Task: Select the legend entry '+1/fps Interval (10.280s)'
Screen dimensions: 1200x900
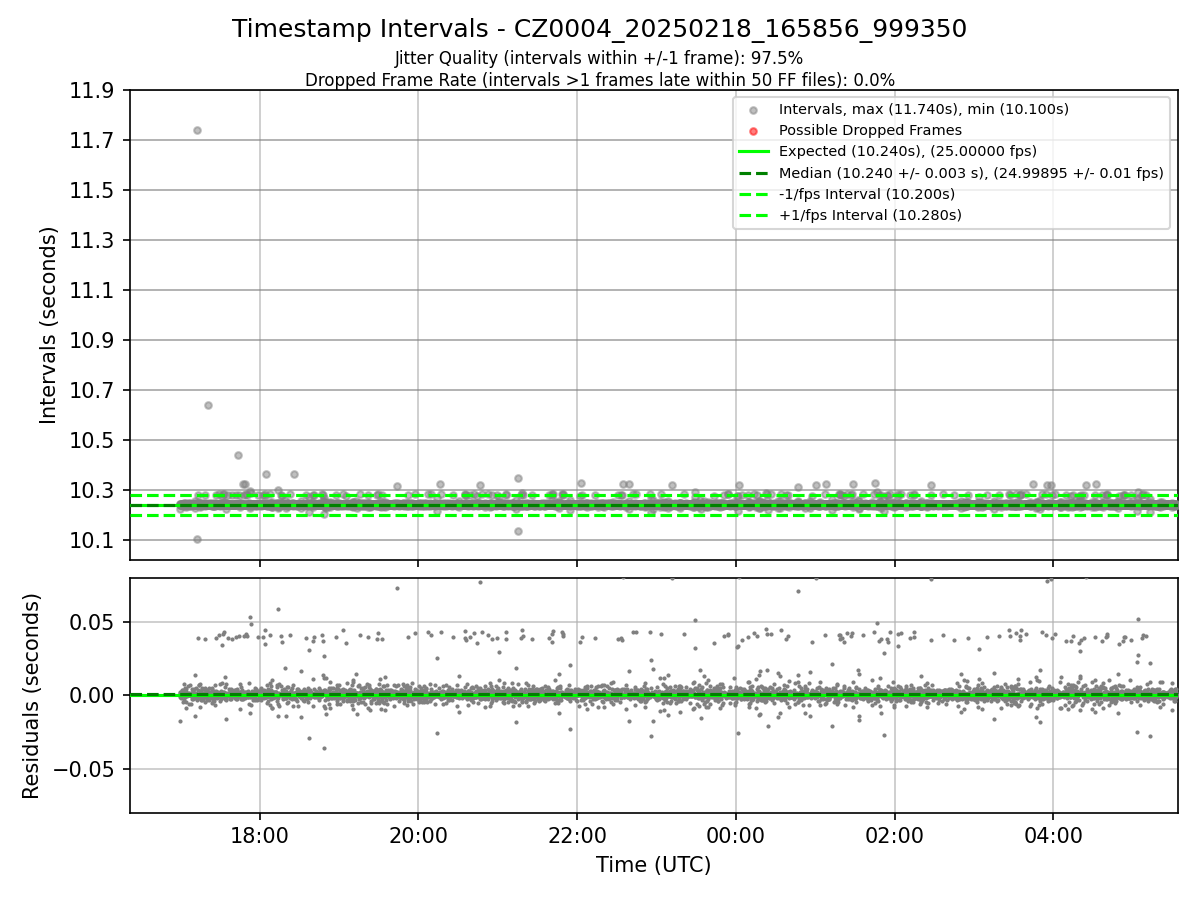Action: pos(870,215)
